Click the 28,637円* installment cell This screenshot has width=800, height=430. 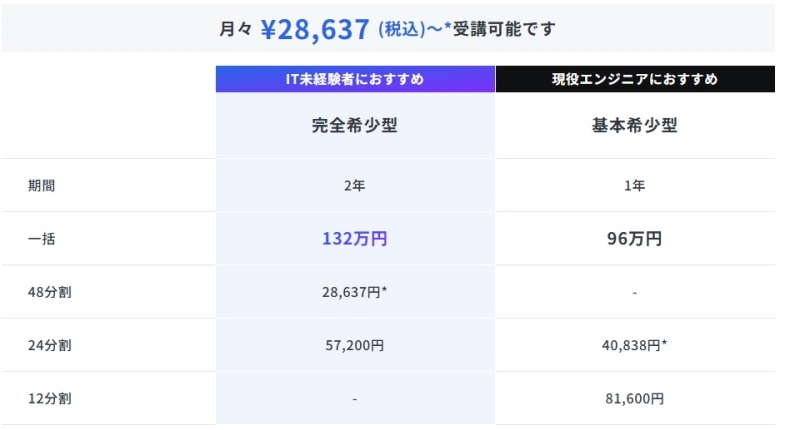pos(355,292)
